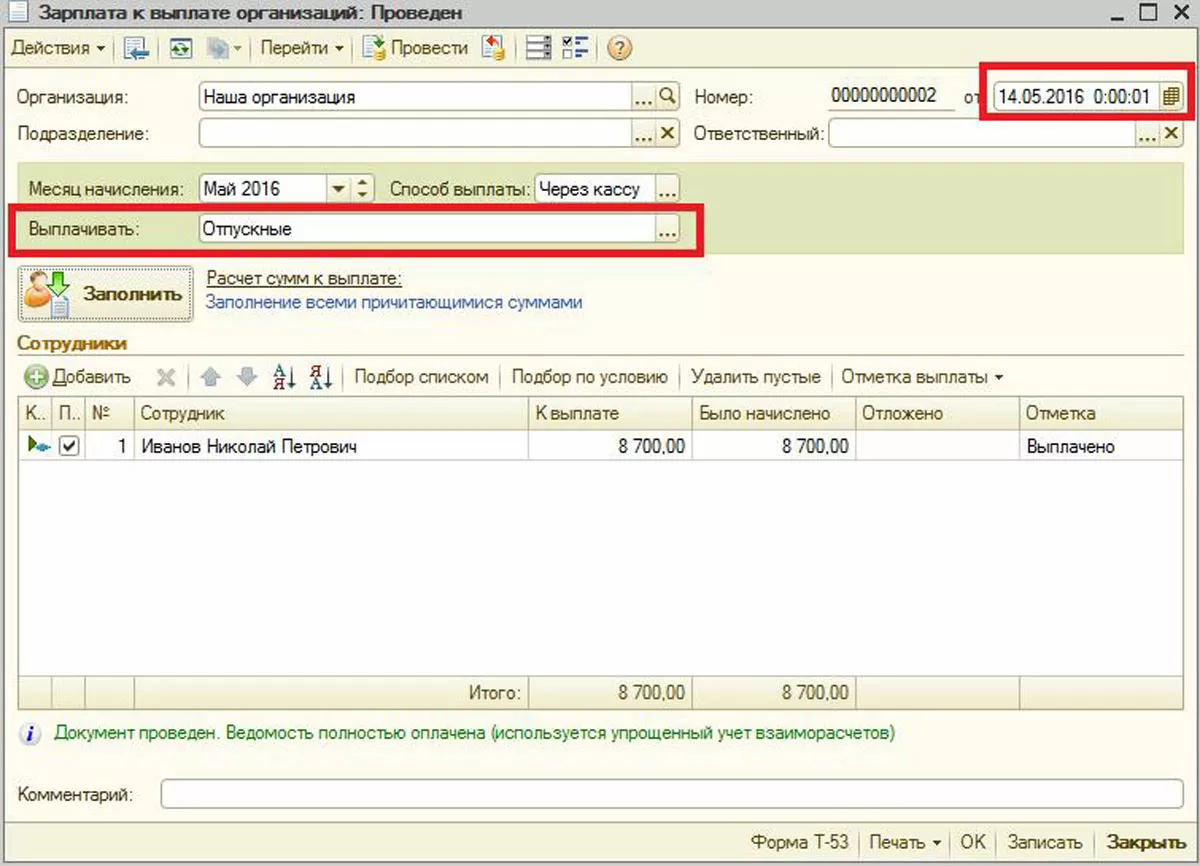Click link Заполнение всеми причитающимися суммами

pyautogui.click(x=393, y=302)
